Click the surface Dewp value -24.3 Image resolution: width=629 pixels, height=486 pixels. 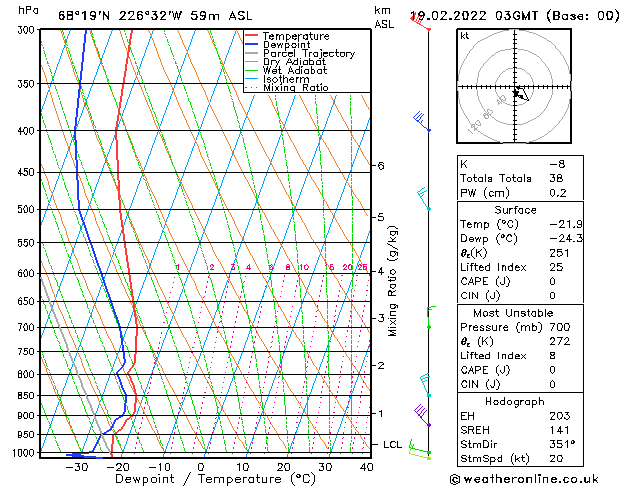(x=566, y=239)
